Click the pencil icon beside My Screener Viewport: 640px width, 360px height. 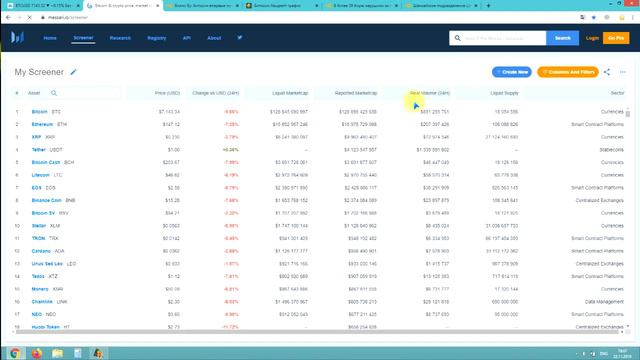(x=73, y=72)
